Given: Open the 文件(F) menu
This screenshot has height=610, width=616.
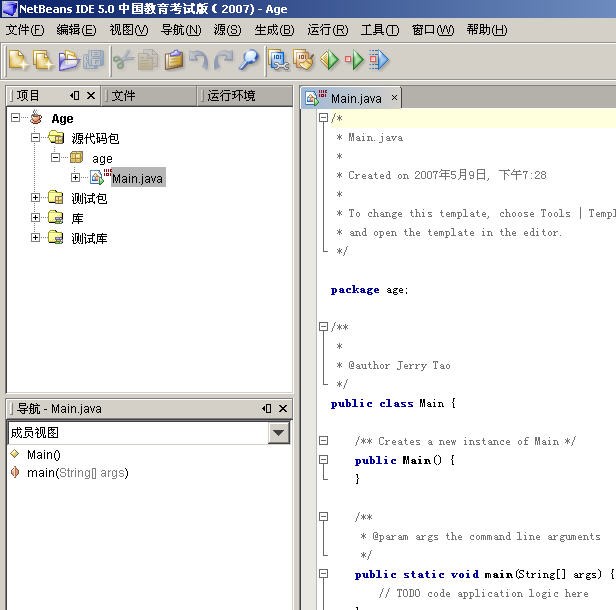Looking at the screenshot, I should [x=25, y=30].
